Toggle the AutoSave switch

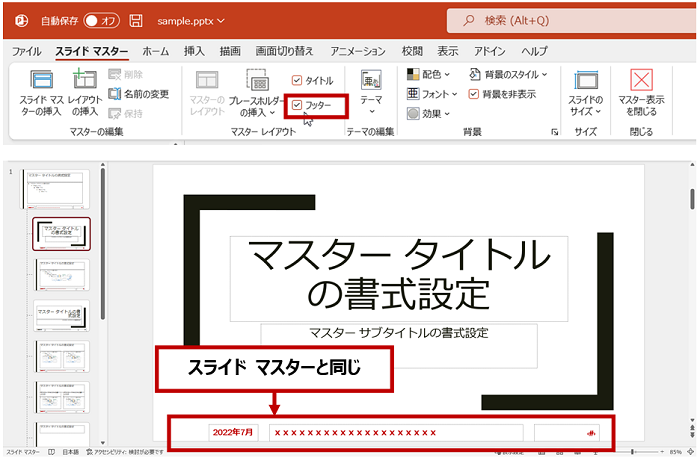click(101, 20)
